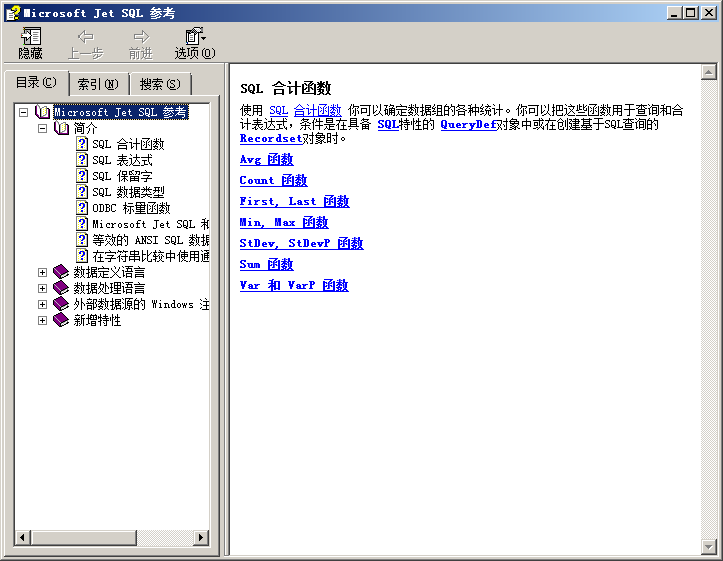Click the purple book icon for 数据定义语言
This screenshot has height=561, width=723.
click(x=61, y=272)
